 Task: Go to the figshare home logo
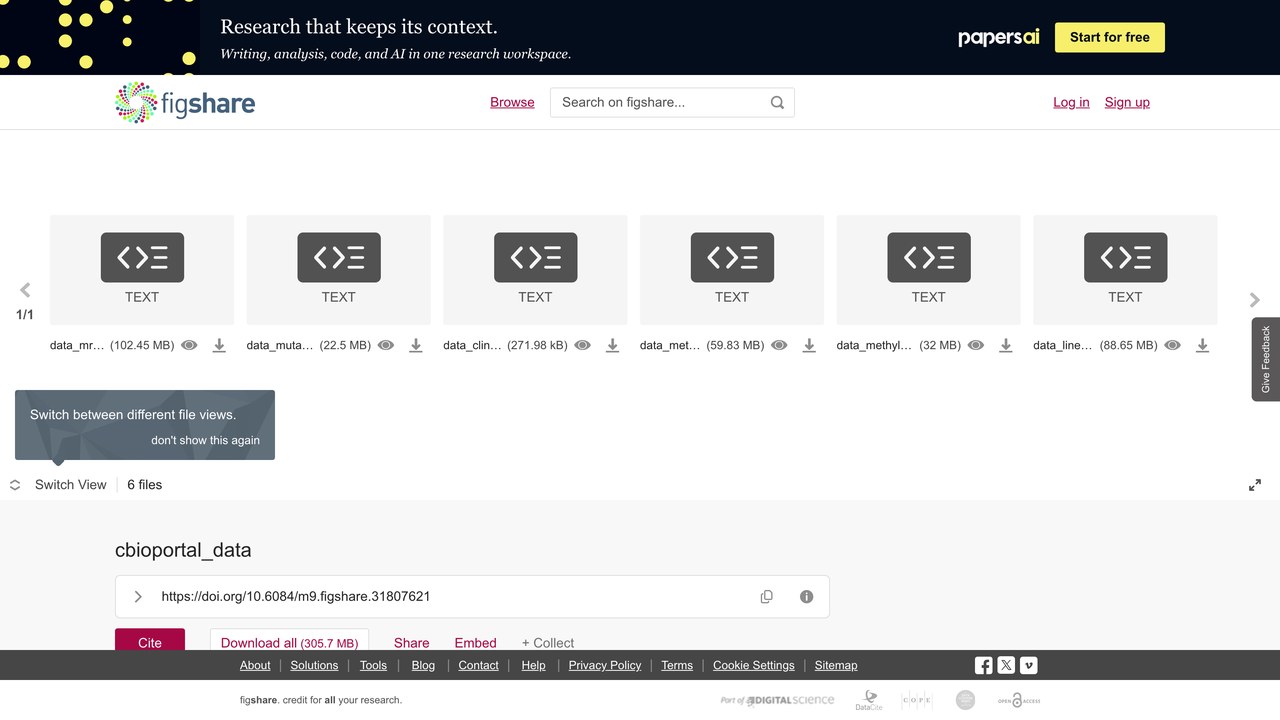(185, 102)
